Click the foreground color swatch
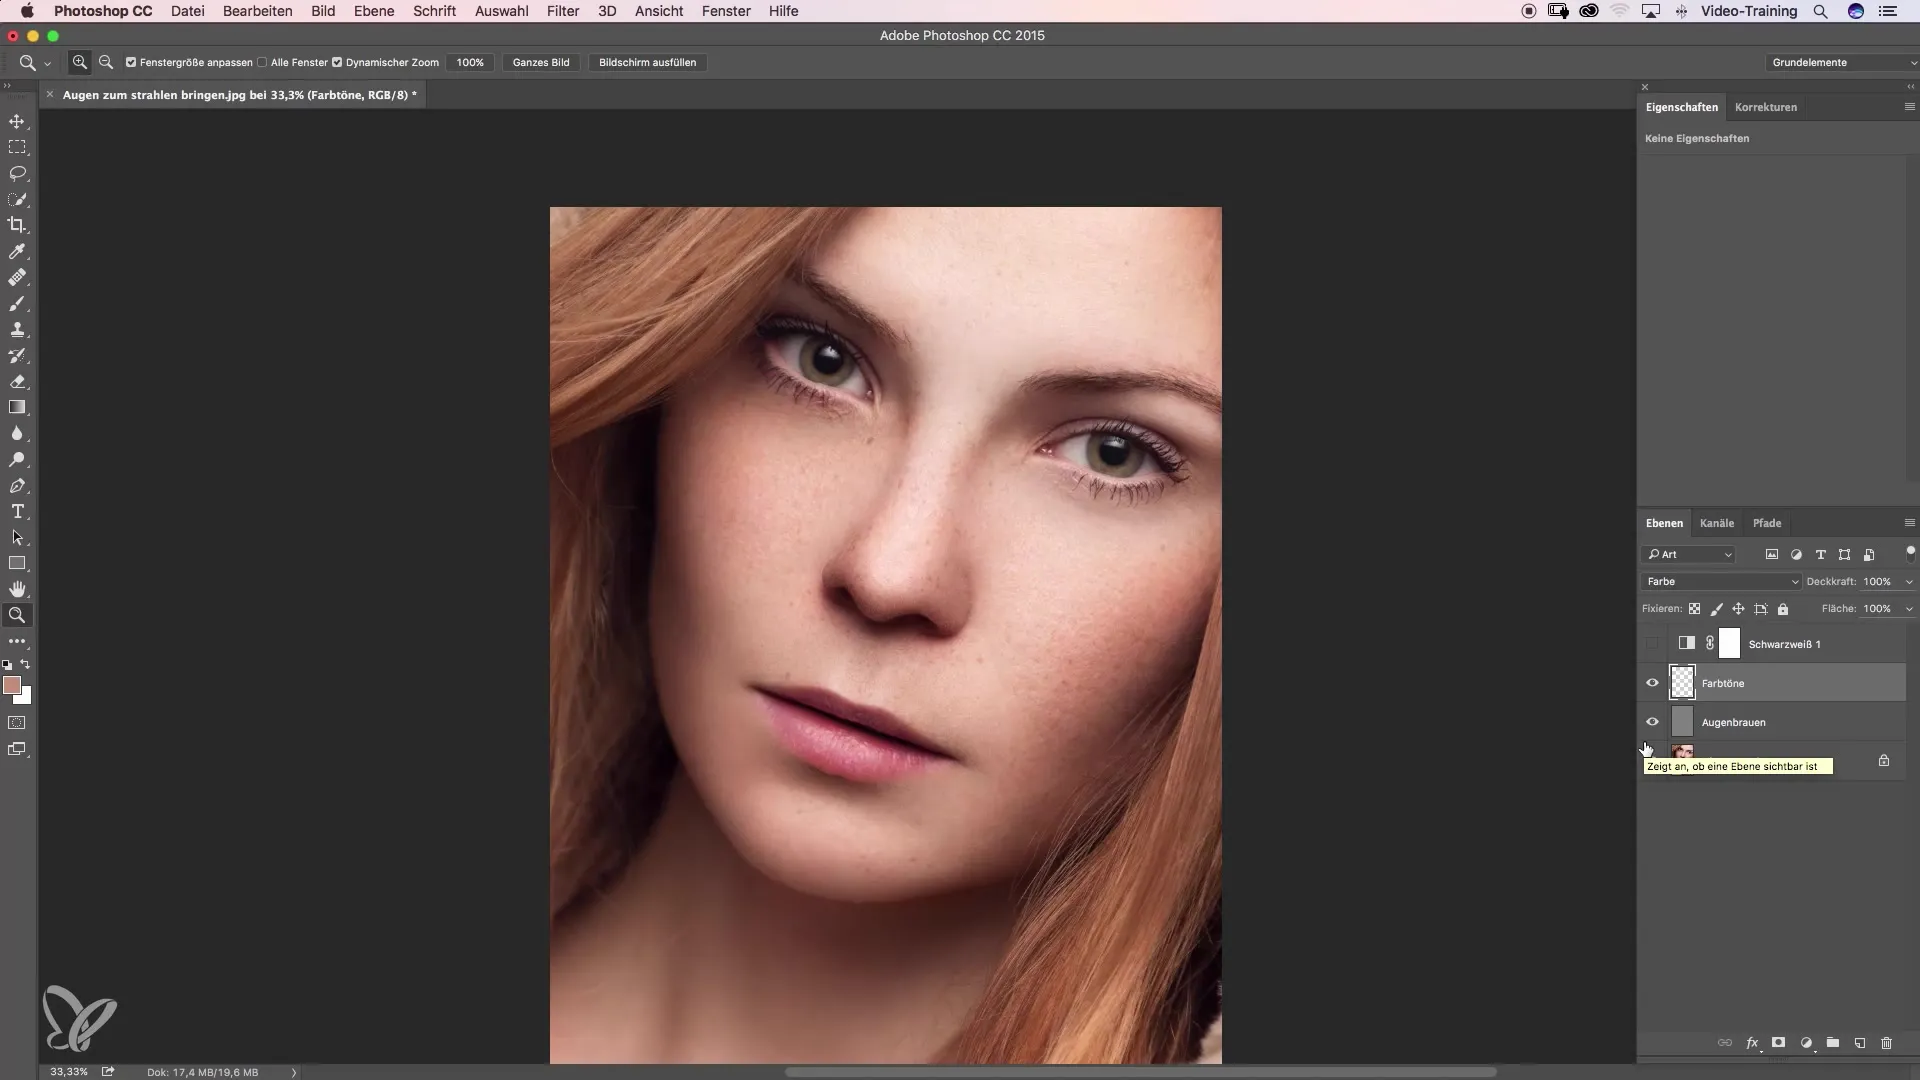This screenshot has width=1920, height=1080. [x=11, y=685]
